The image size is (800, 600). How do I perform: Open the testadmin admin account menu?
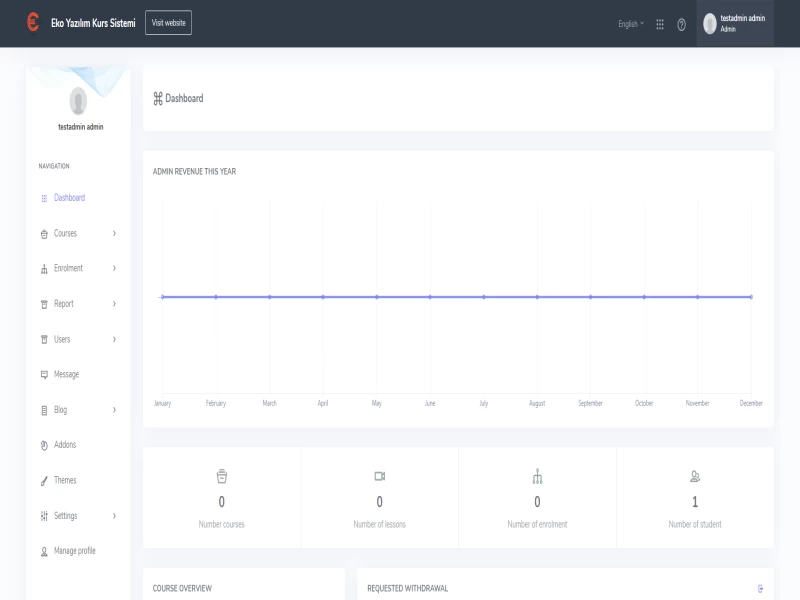coord(736,24)
